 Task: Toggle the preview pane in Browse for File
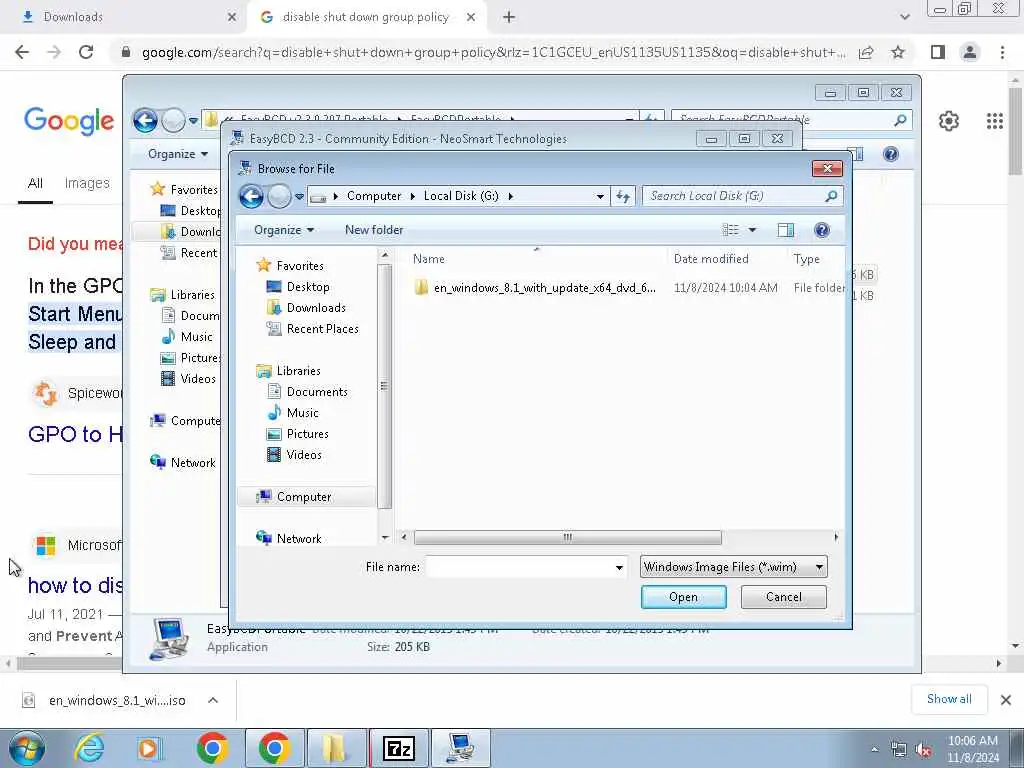click(x=786, y=230)
